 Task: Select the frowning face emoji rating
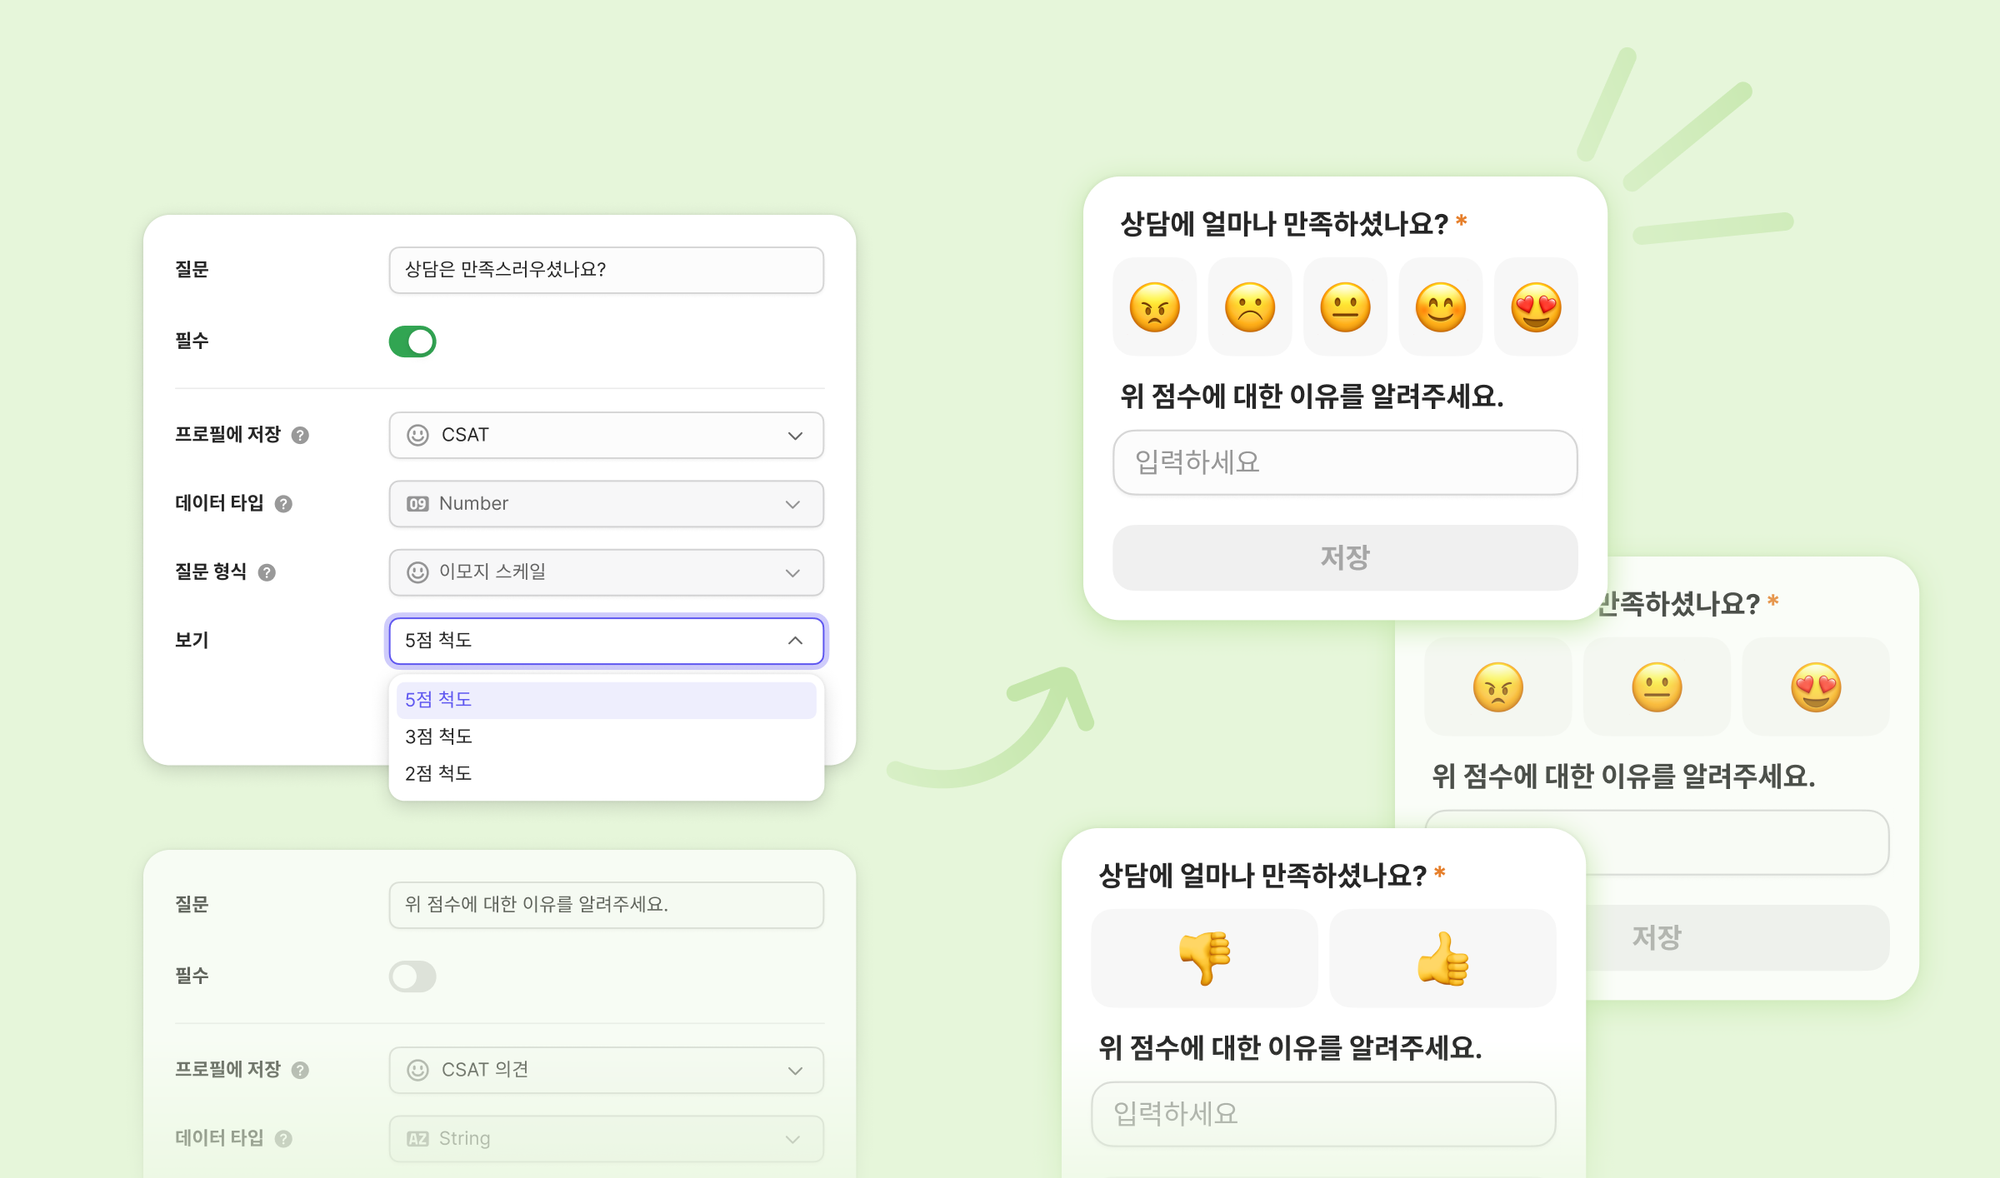click(1249, 307)
